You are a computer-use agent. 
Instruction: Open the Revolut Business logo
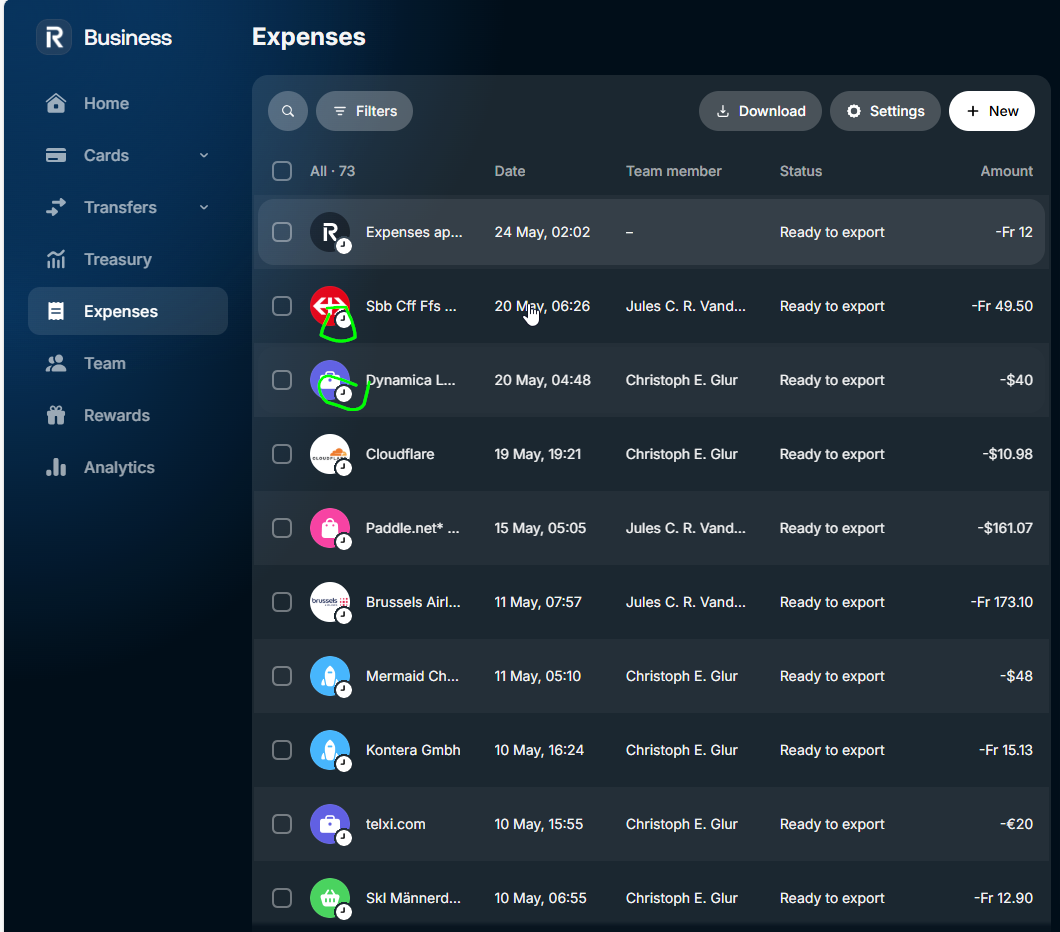click(x=54, y=37)
